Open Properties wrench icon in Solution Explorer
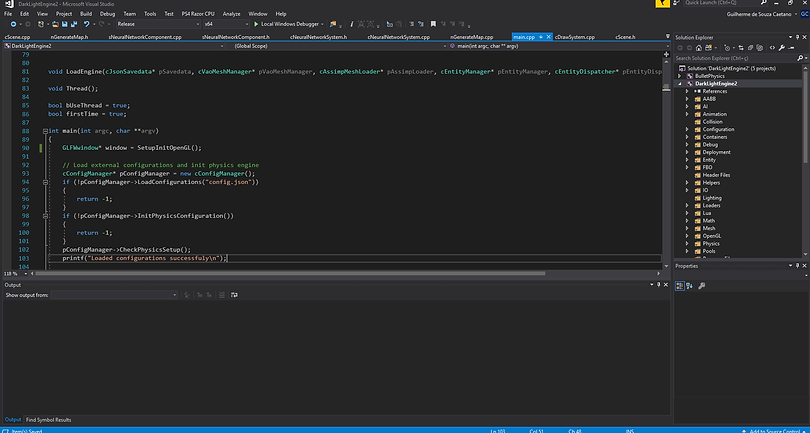This screenshot has height=433, width=810. [782, 48]
